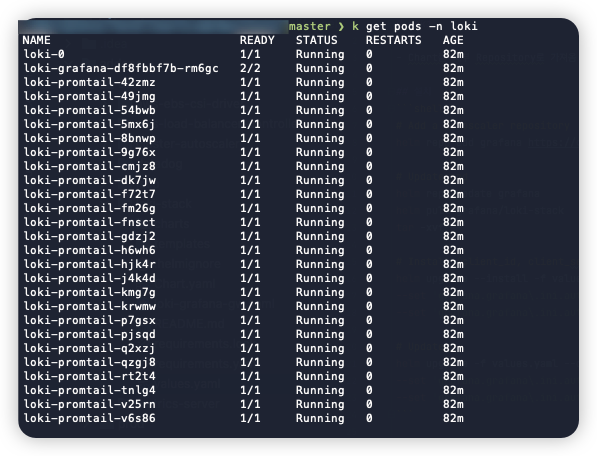Screen dimensions: 597x456
Task: Click the READY column header
Action: pos(257,40)
